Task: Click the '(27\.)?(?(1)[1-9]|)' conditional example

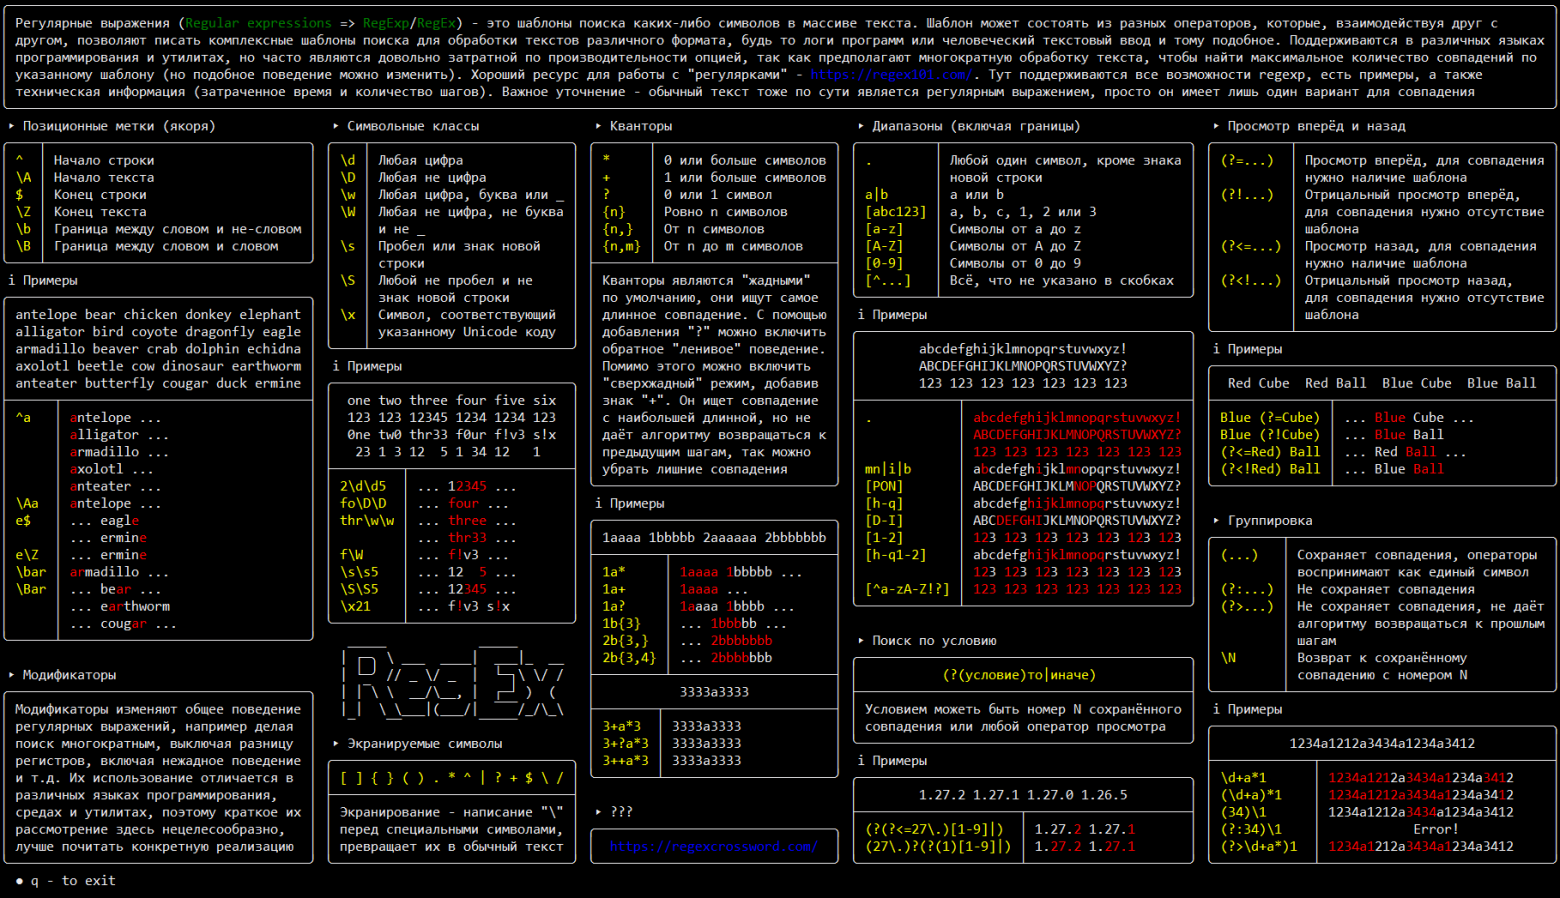Action: click(x=938, y=846)
